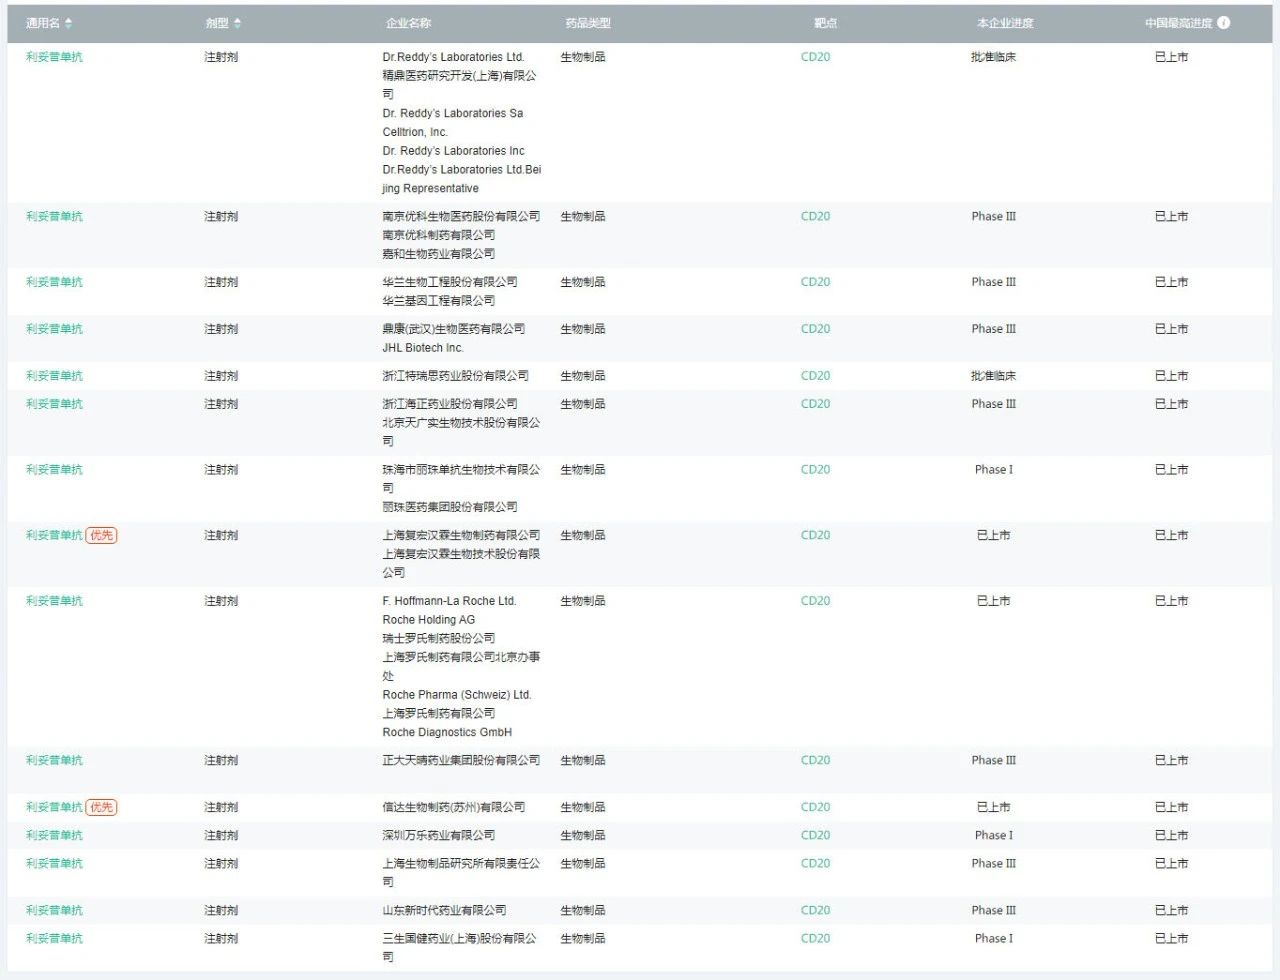Click 优先 badge in 信达生物制药 row
The image size is (1280, 980).
(x=101, y=807)
